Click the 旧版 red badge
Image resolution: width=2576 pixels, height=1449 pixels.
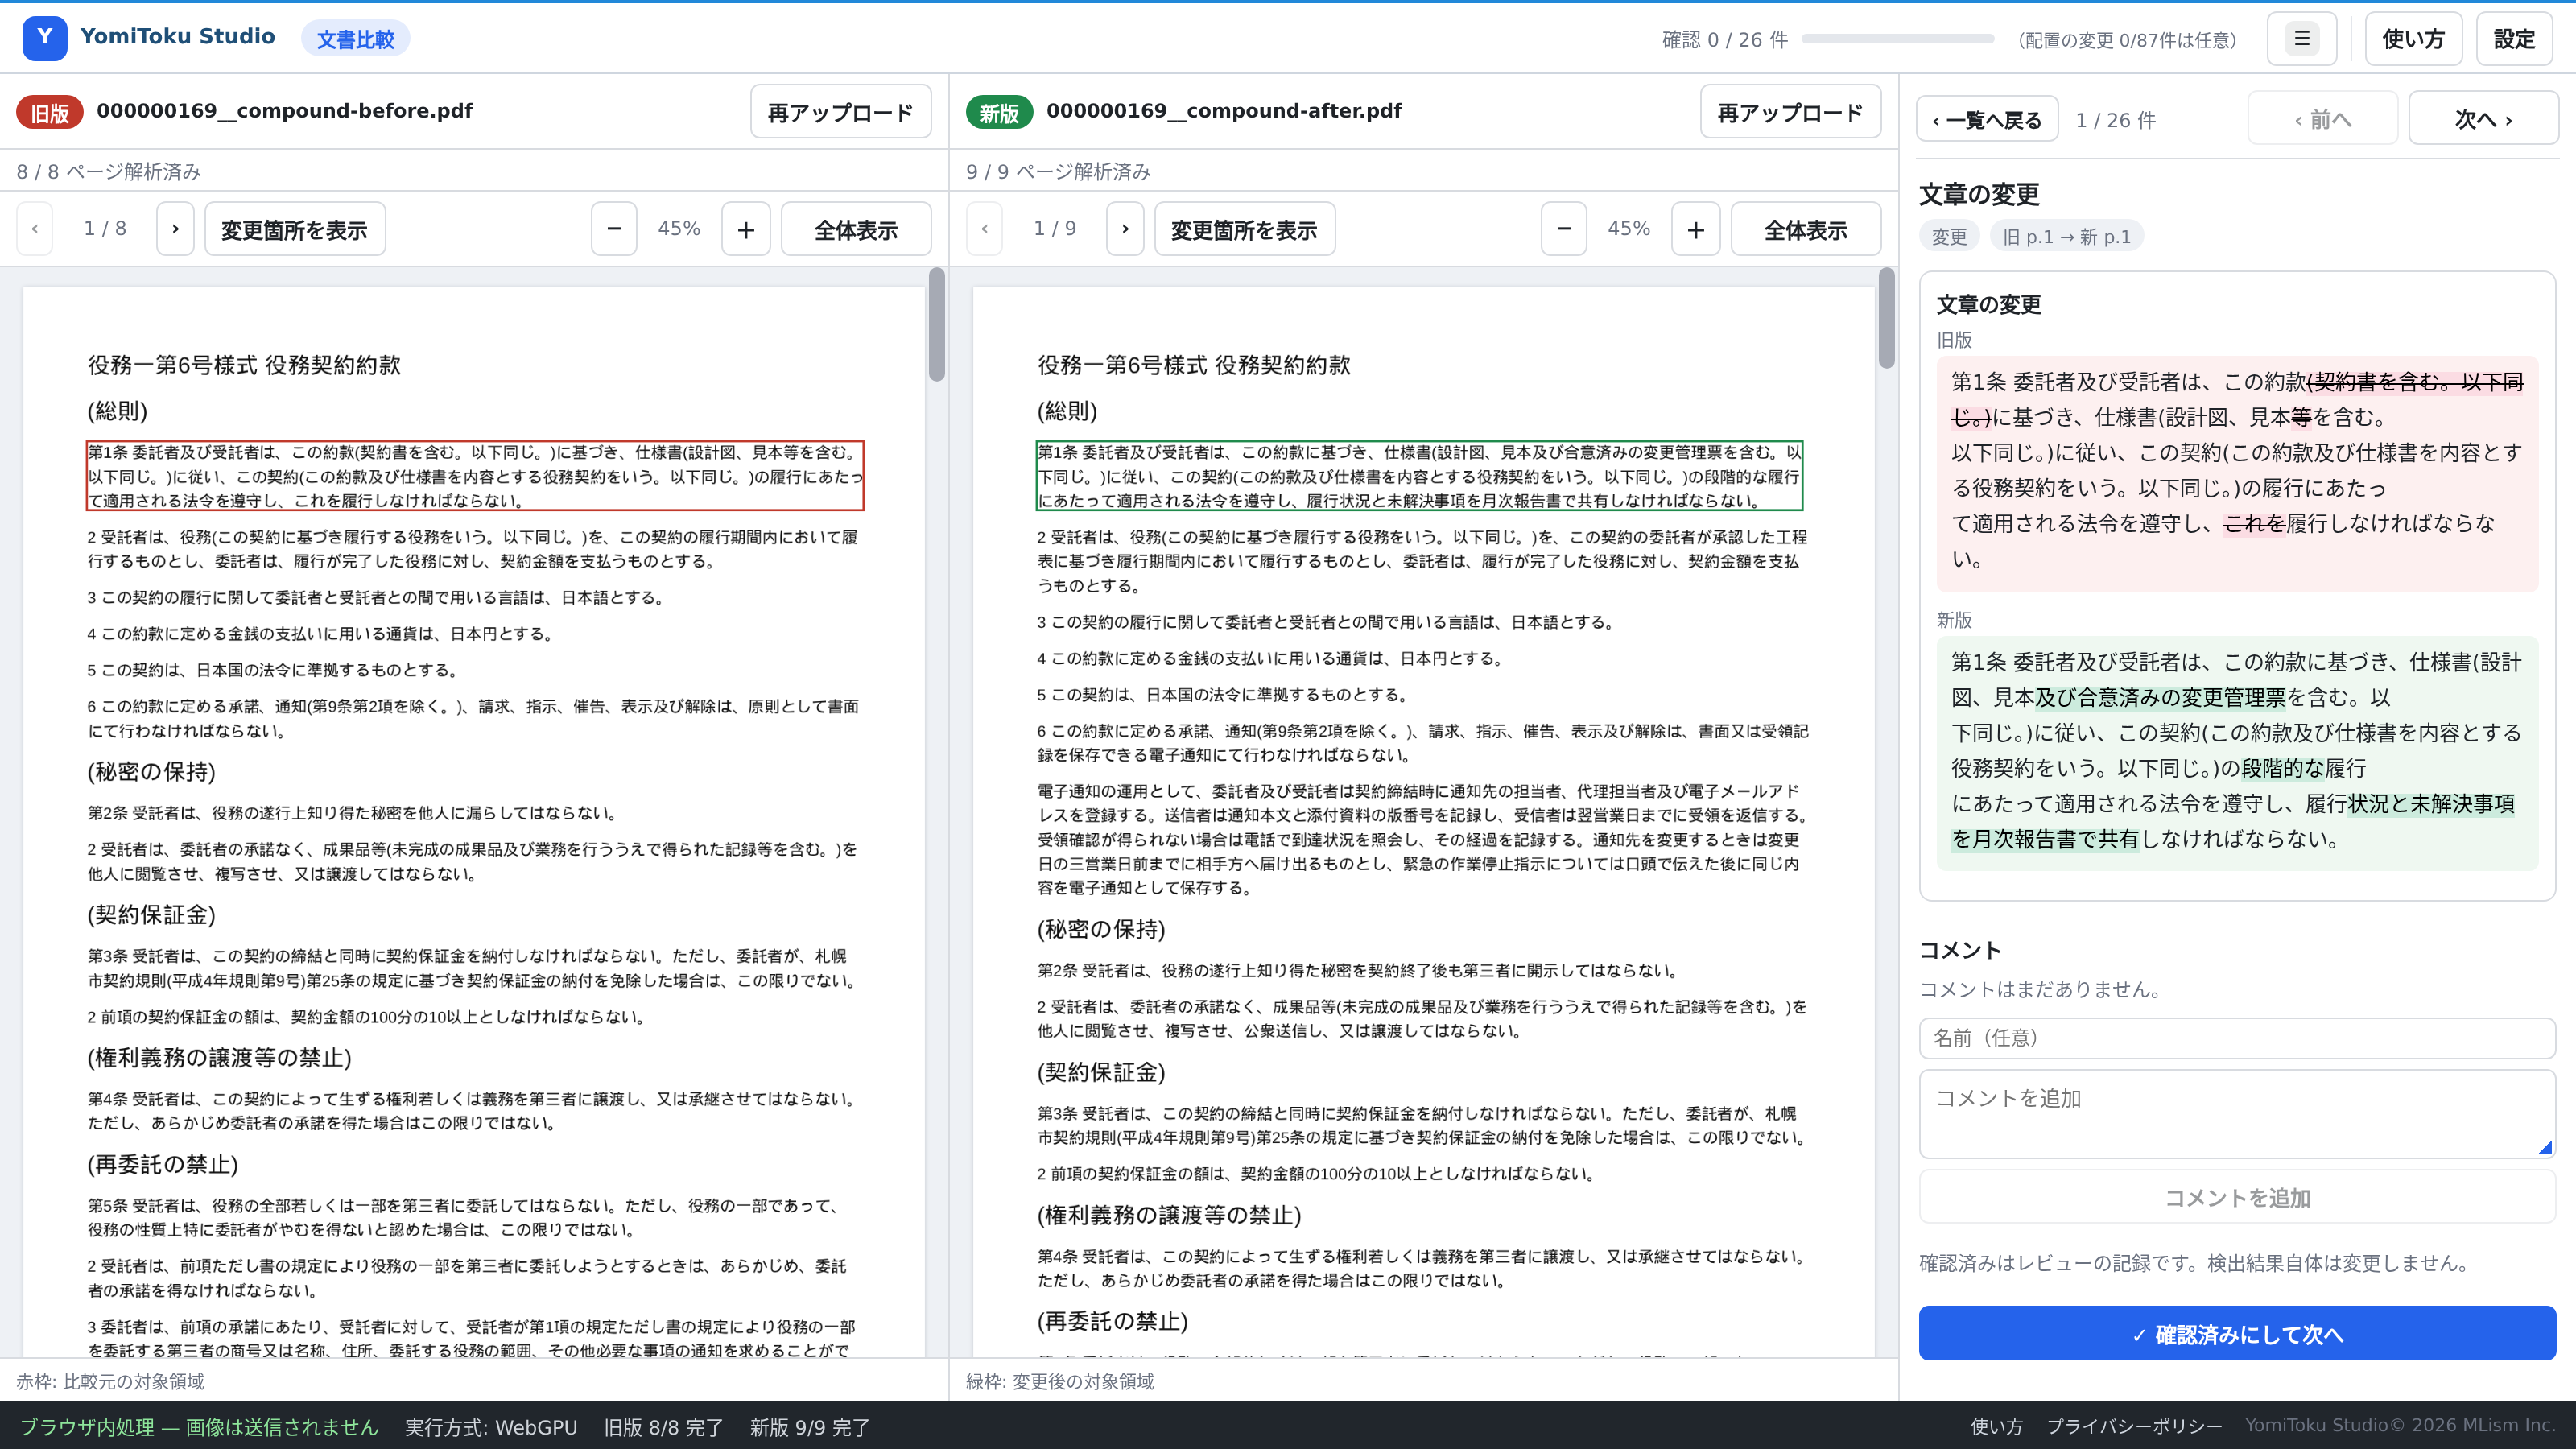point(50,112)
